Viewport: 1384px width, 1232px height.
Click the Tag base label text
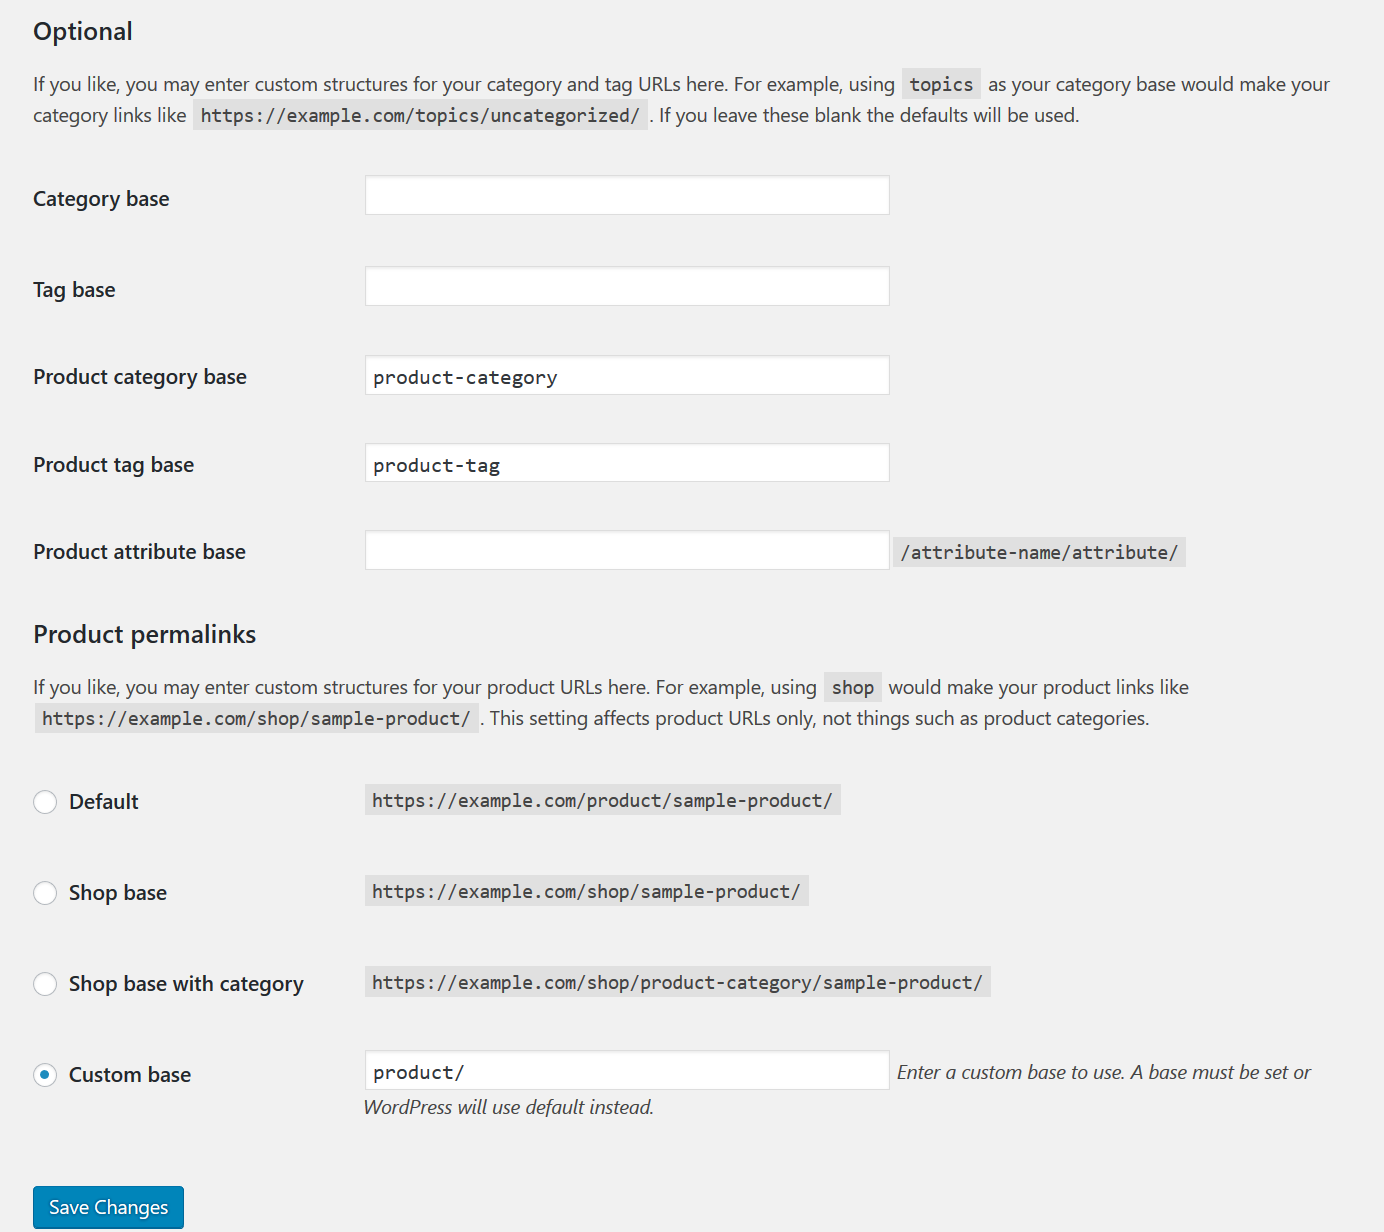(74, 290)
